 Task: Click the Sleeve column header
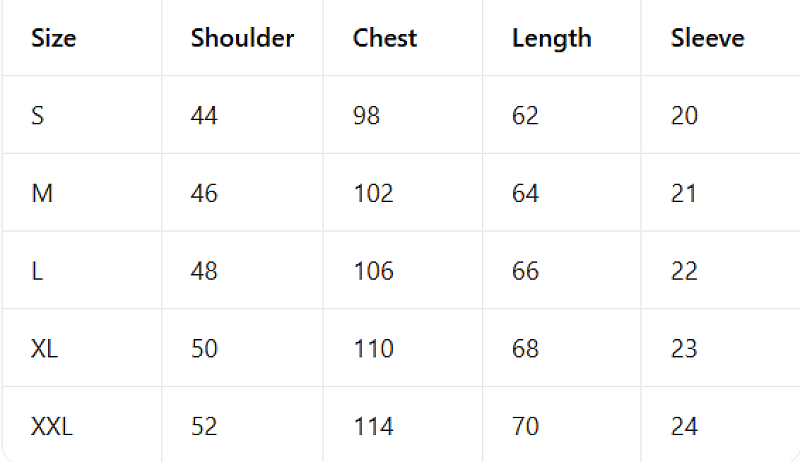pos(707,38)
